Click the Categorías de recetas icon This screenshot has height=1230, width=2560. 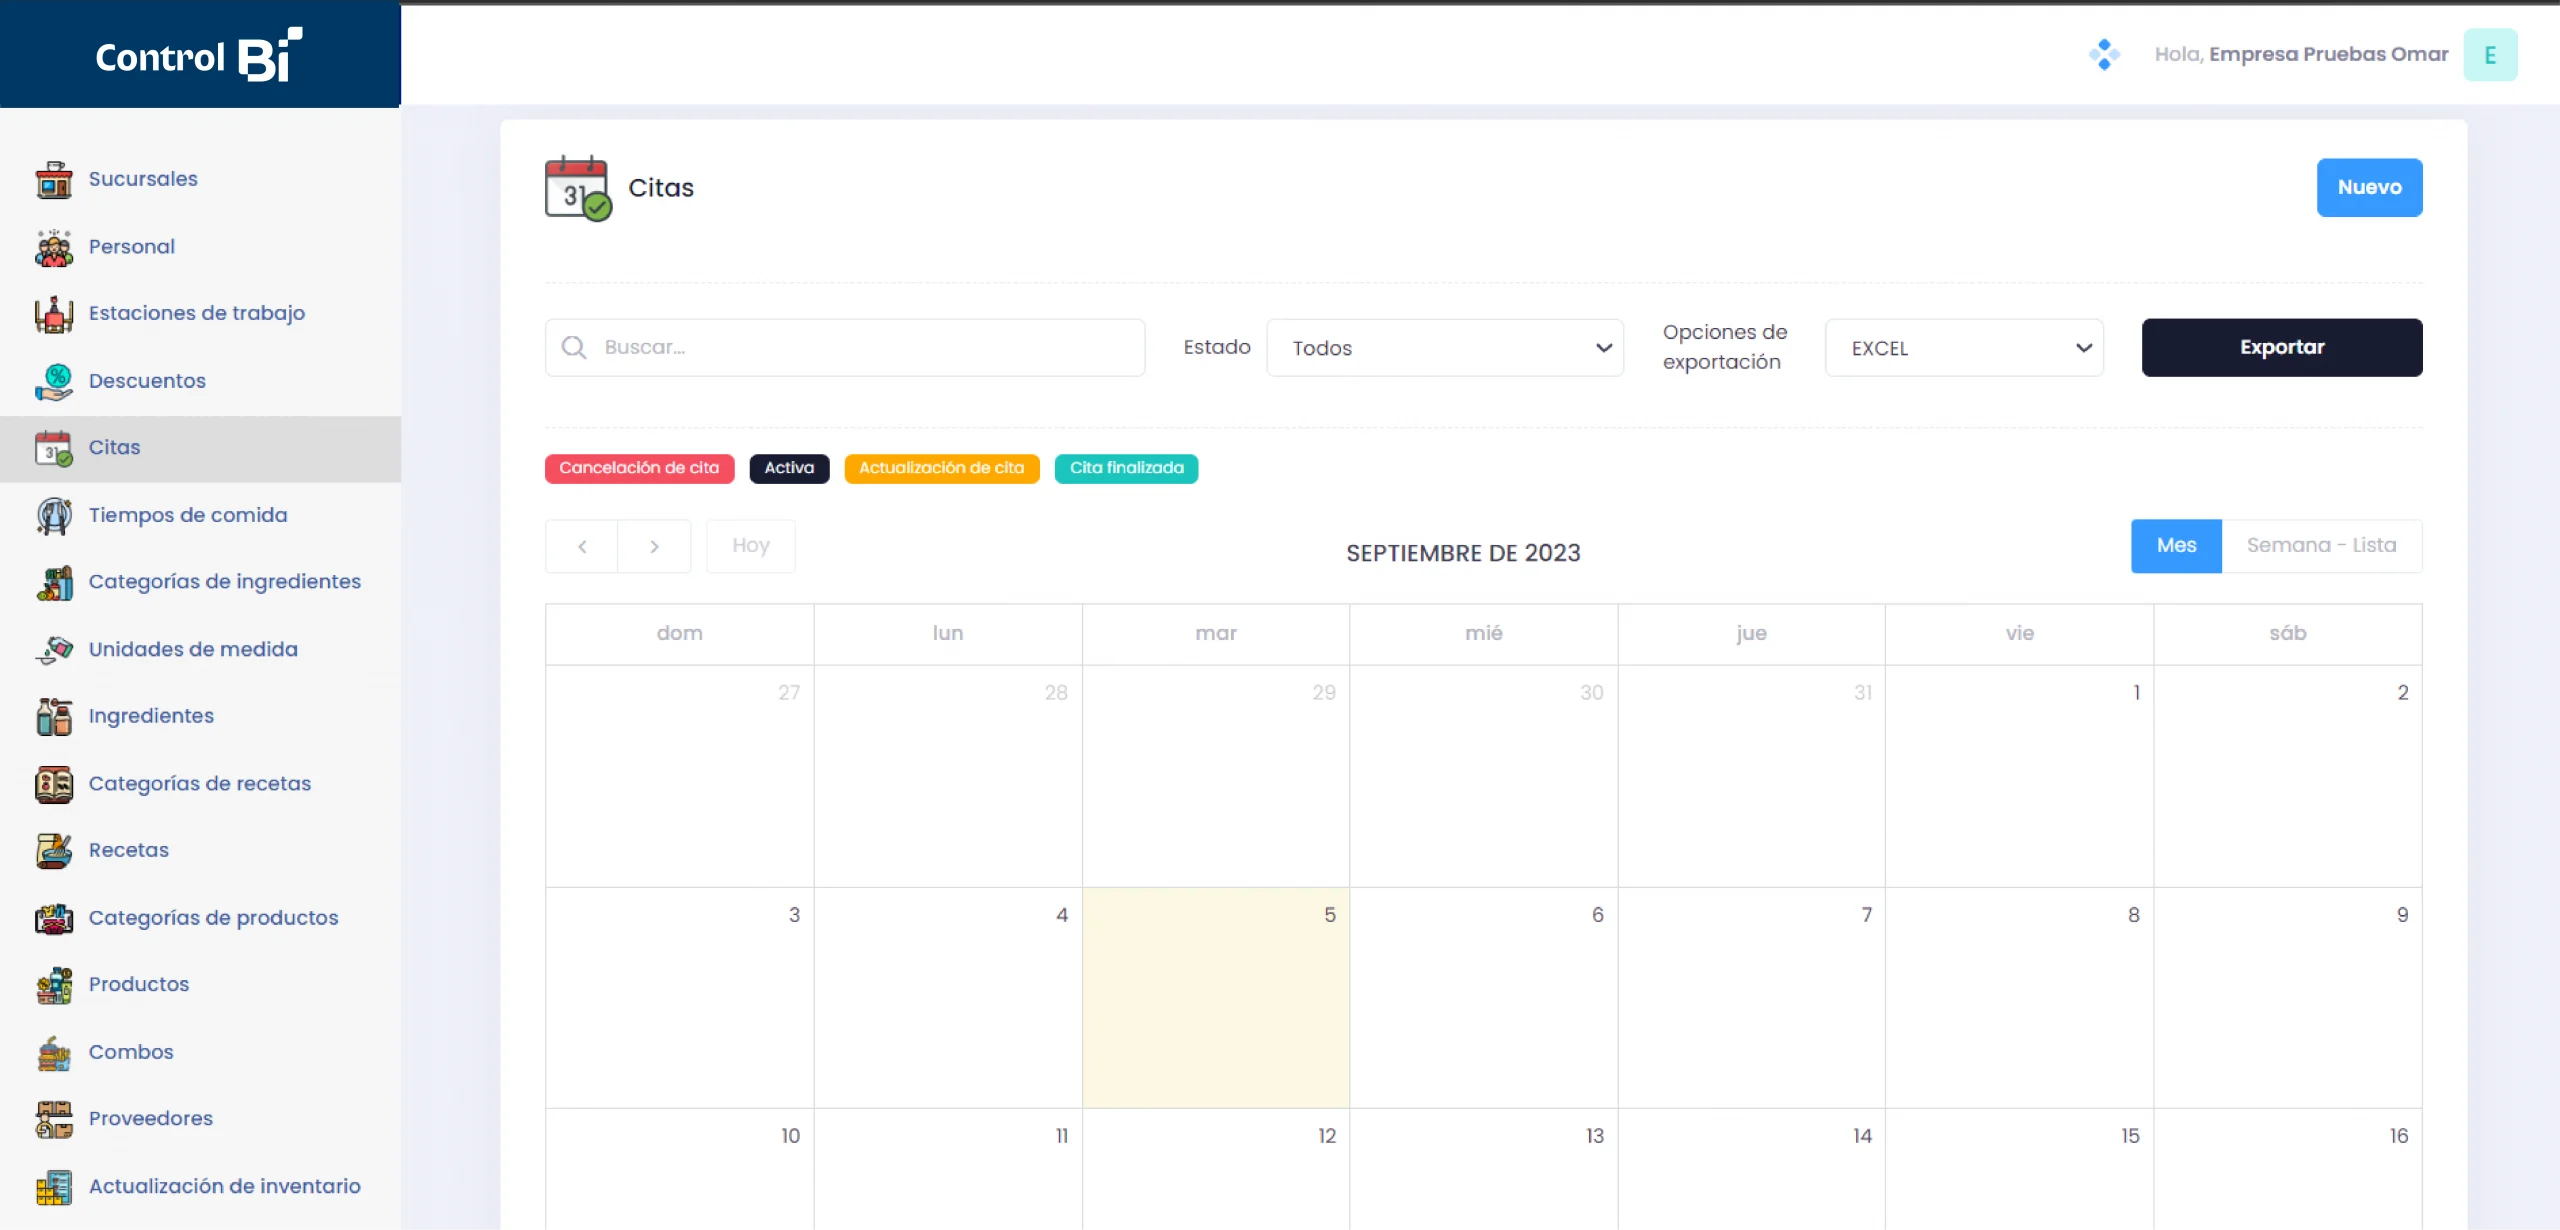[x=54, y=784]
